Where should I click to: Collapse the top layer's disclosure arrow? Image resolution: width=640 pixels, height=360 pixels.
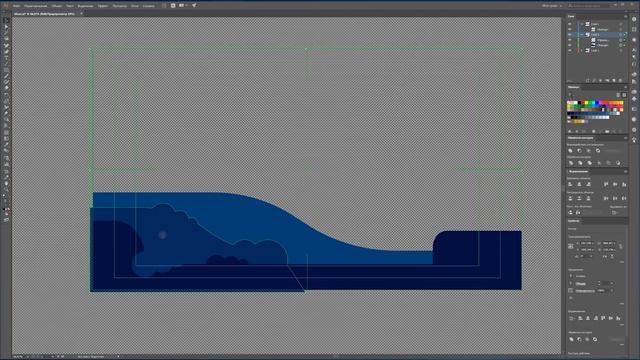click(x=582, y=24)
